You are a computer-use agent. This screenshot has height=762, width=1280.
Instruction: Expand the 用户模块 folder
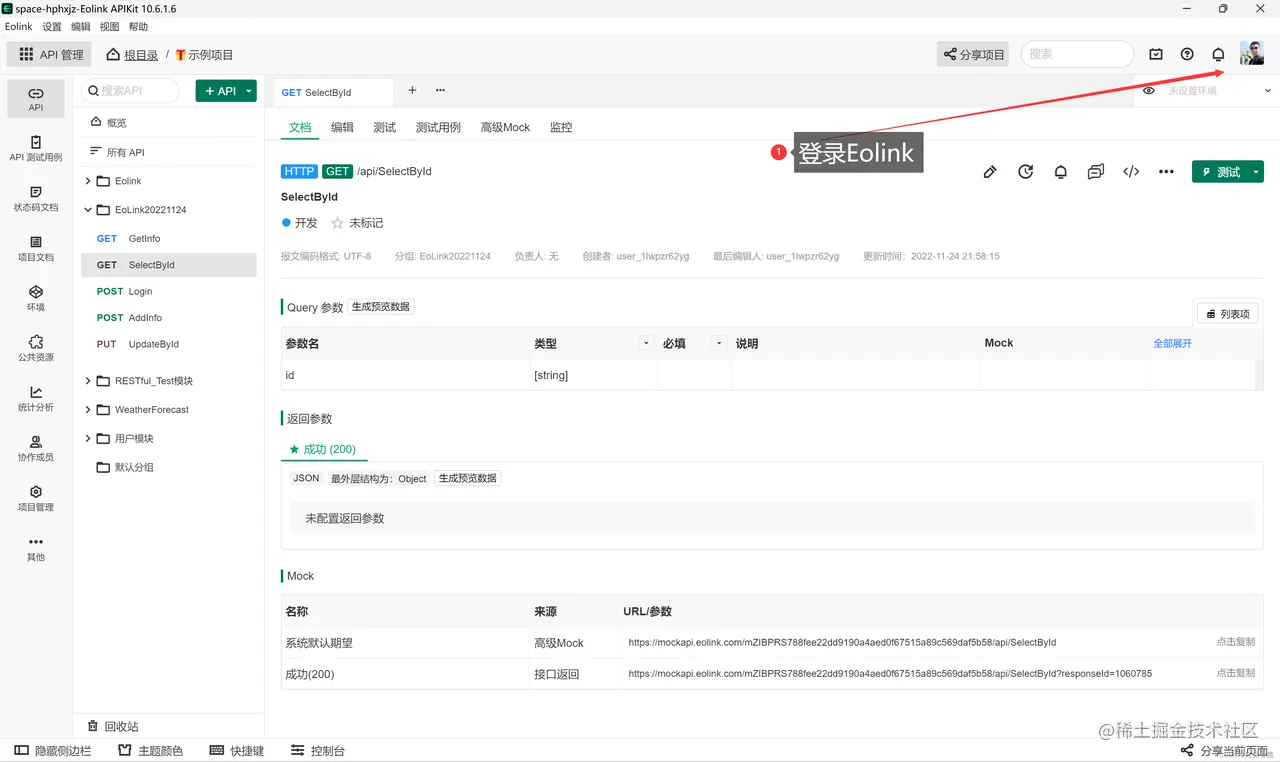[x=88, y=439]
